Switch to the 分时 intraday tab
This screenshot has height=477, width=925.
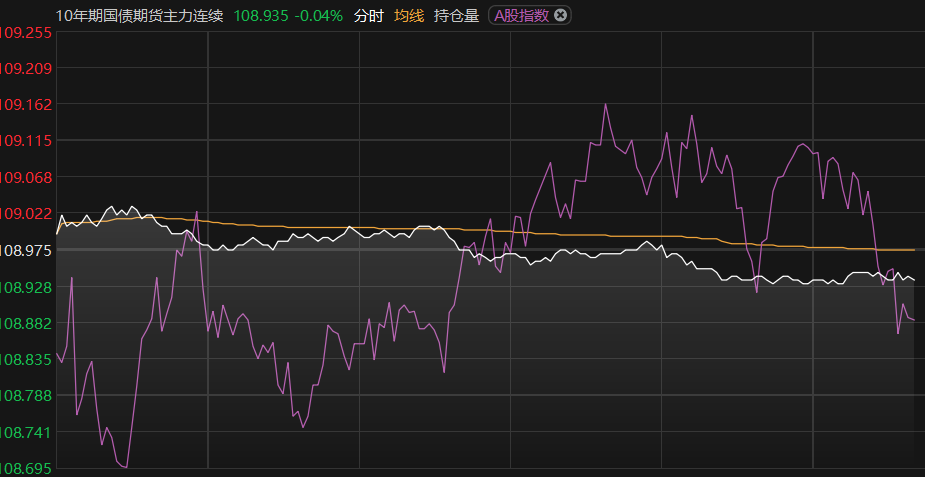click(368, 15)
